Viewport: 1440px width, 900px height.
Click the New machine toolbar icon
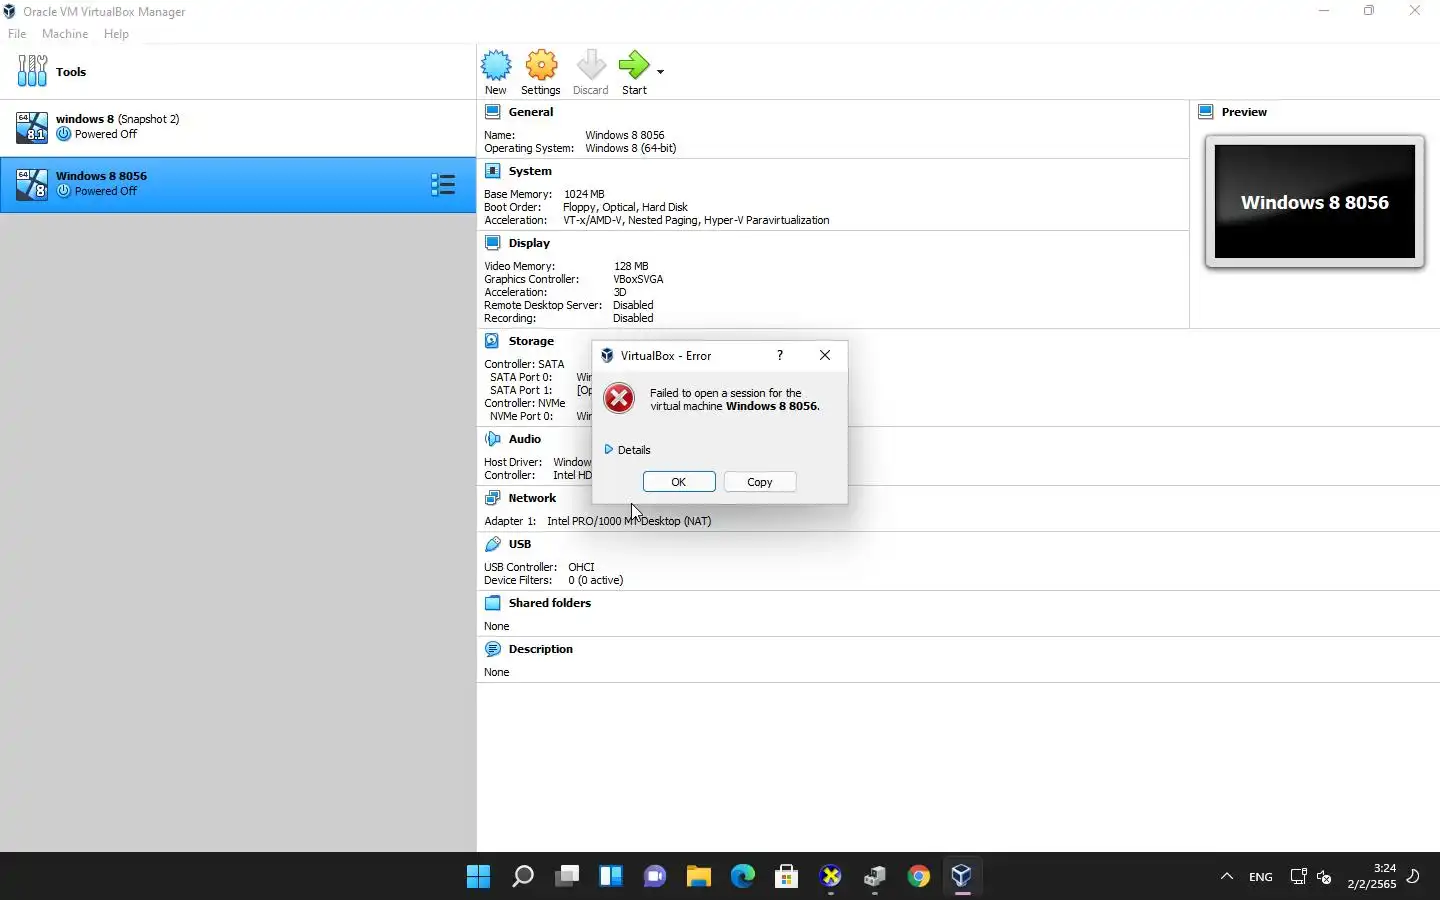(x=496, y=66)
